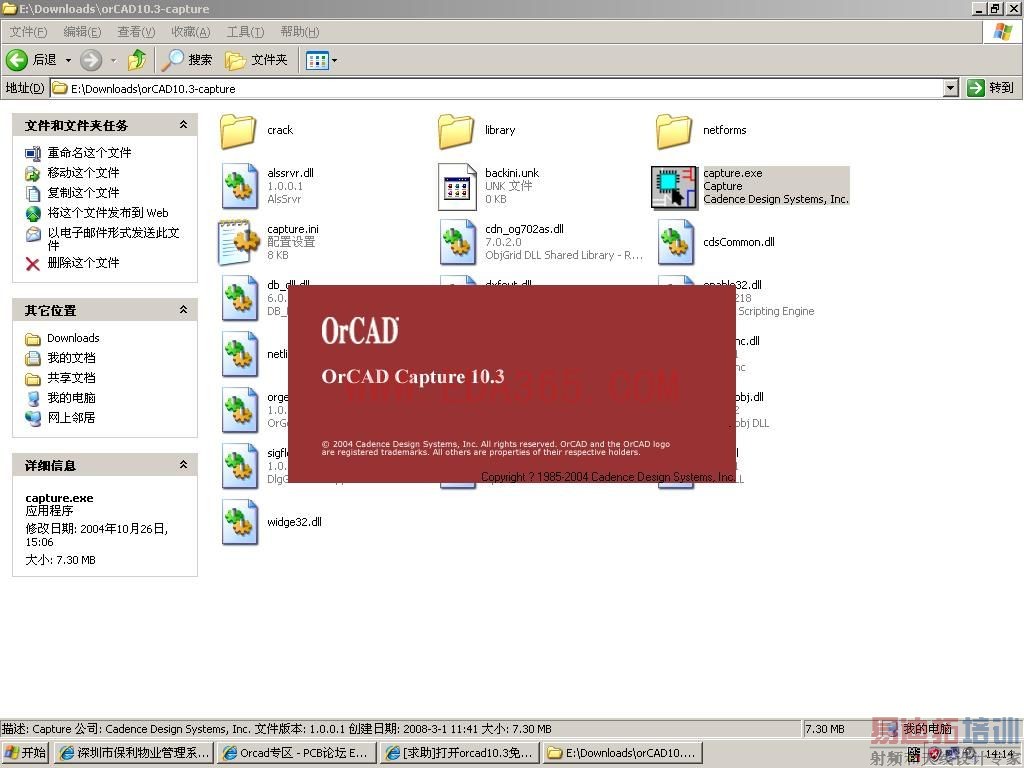
Task: Switch to E:\Downloads\orCAD10 taskbar button
Action: (622, 753)
